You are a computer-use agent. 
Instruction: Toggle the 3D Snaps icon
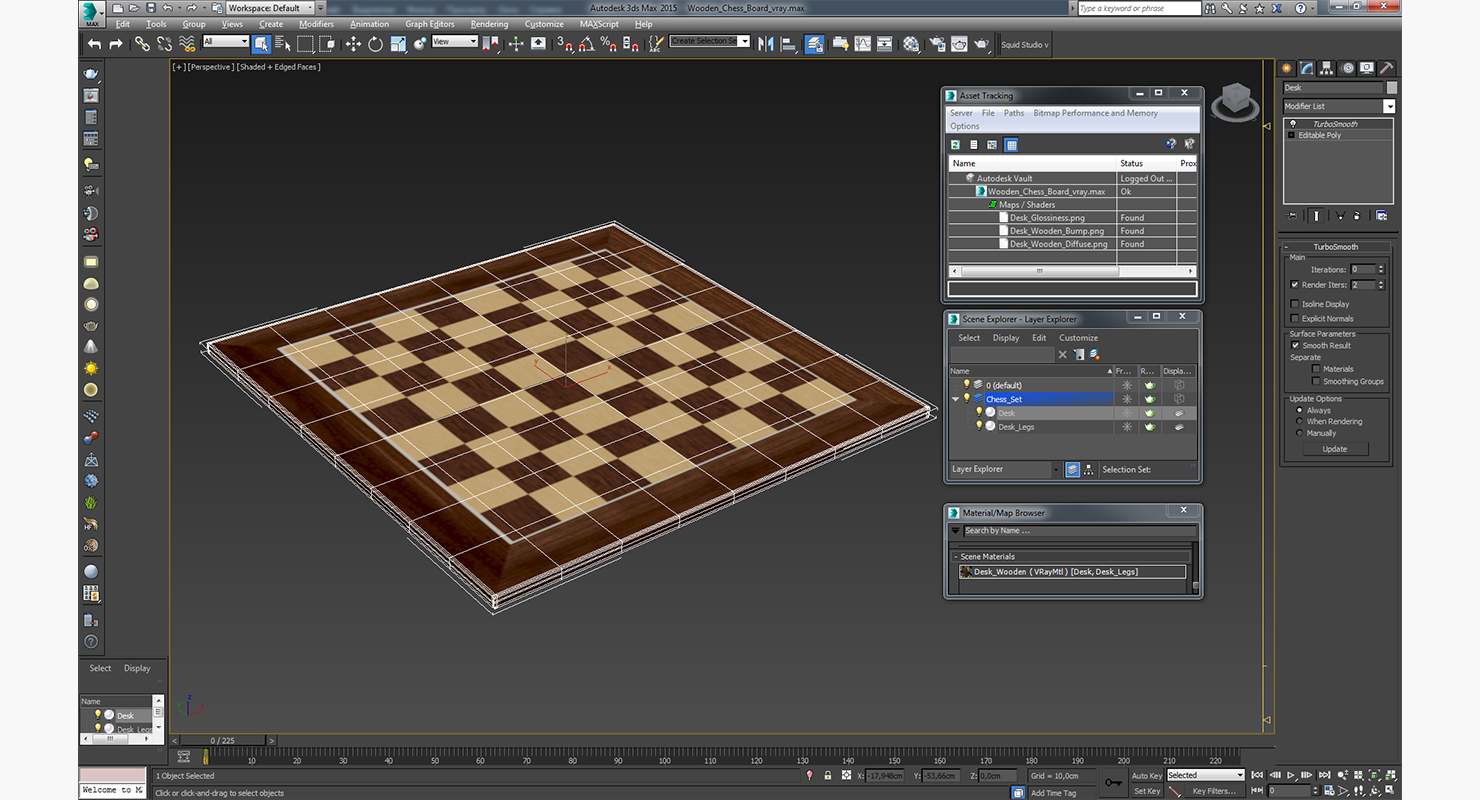coord(565,44)
